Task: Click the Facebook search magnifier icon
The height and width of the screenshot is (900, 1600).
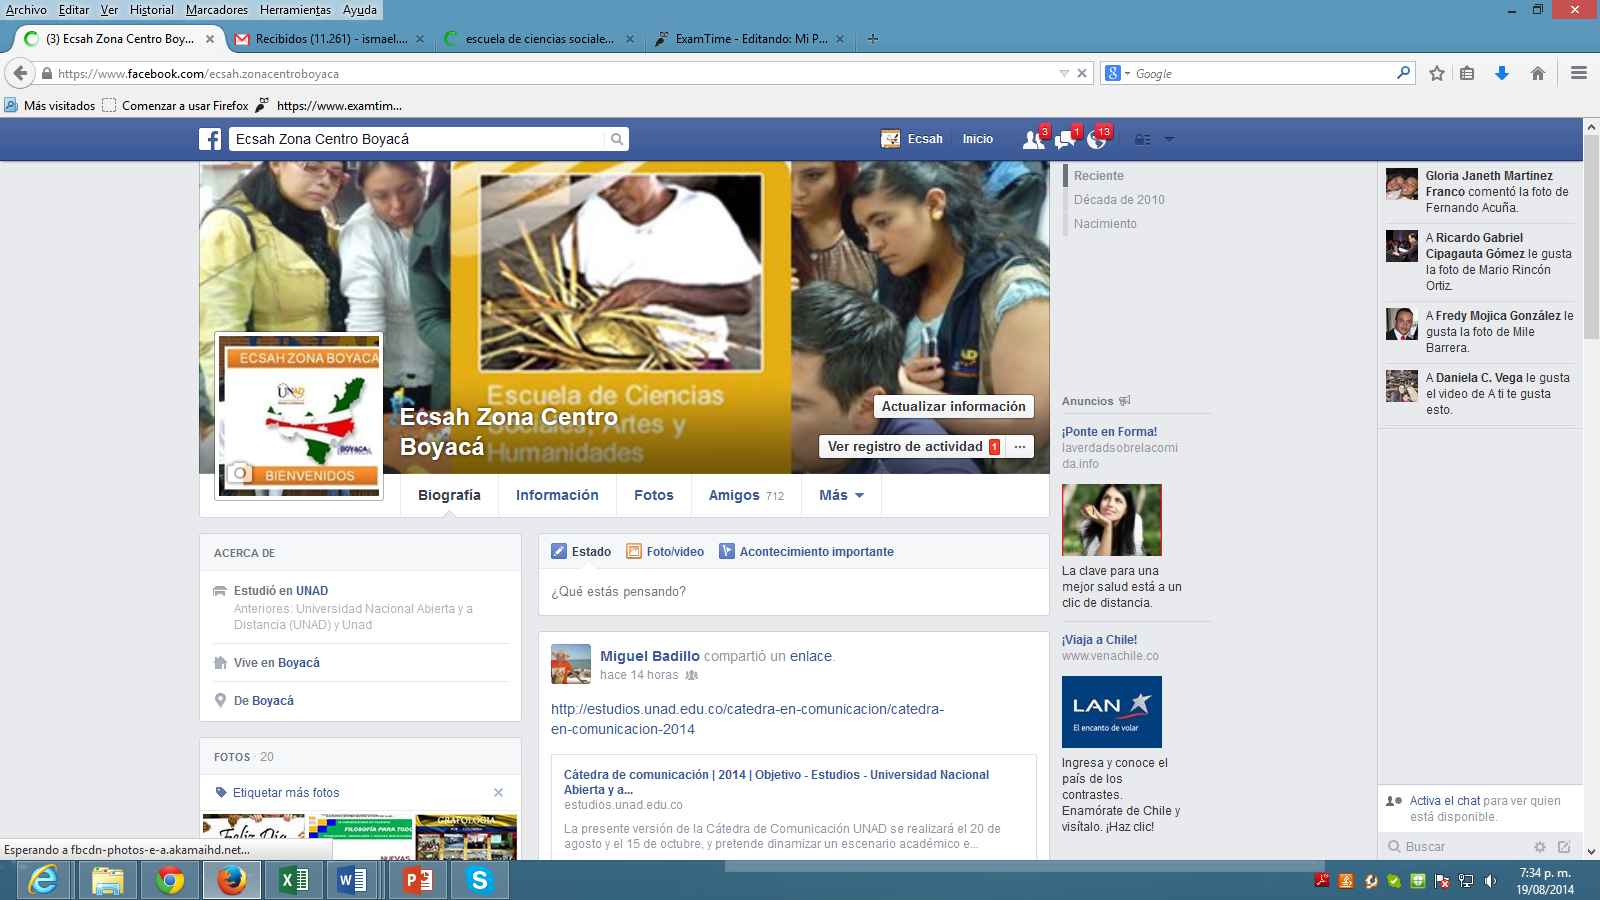Action: 617,140
